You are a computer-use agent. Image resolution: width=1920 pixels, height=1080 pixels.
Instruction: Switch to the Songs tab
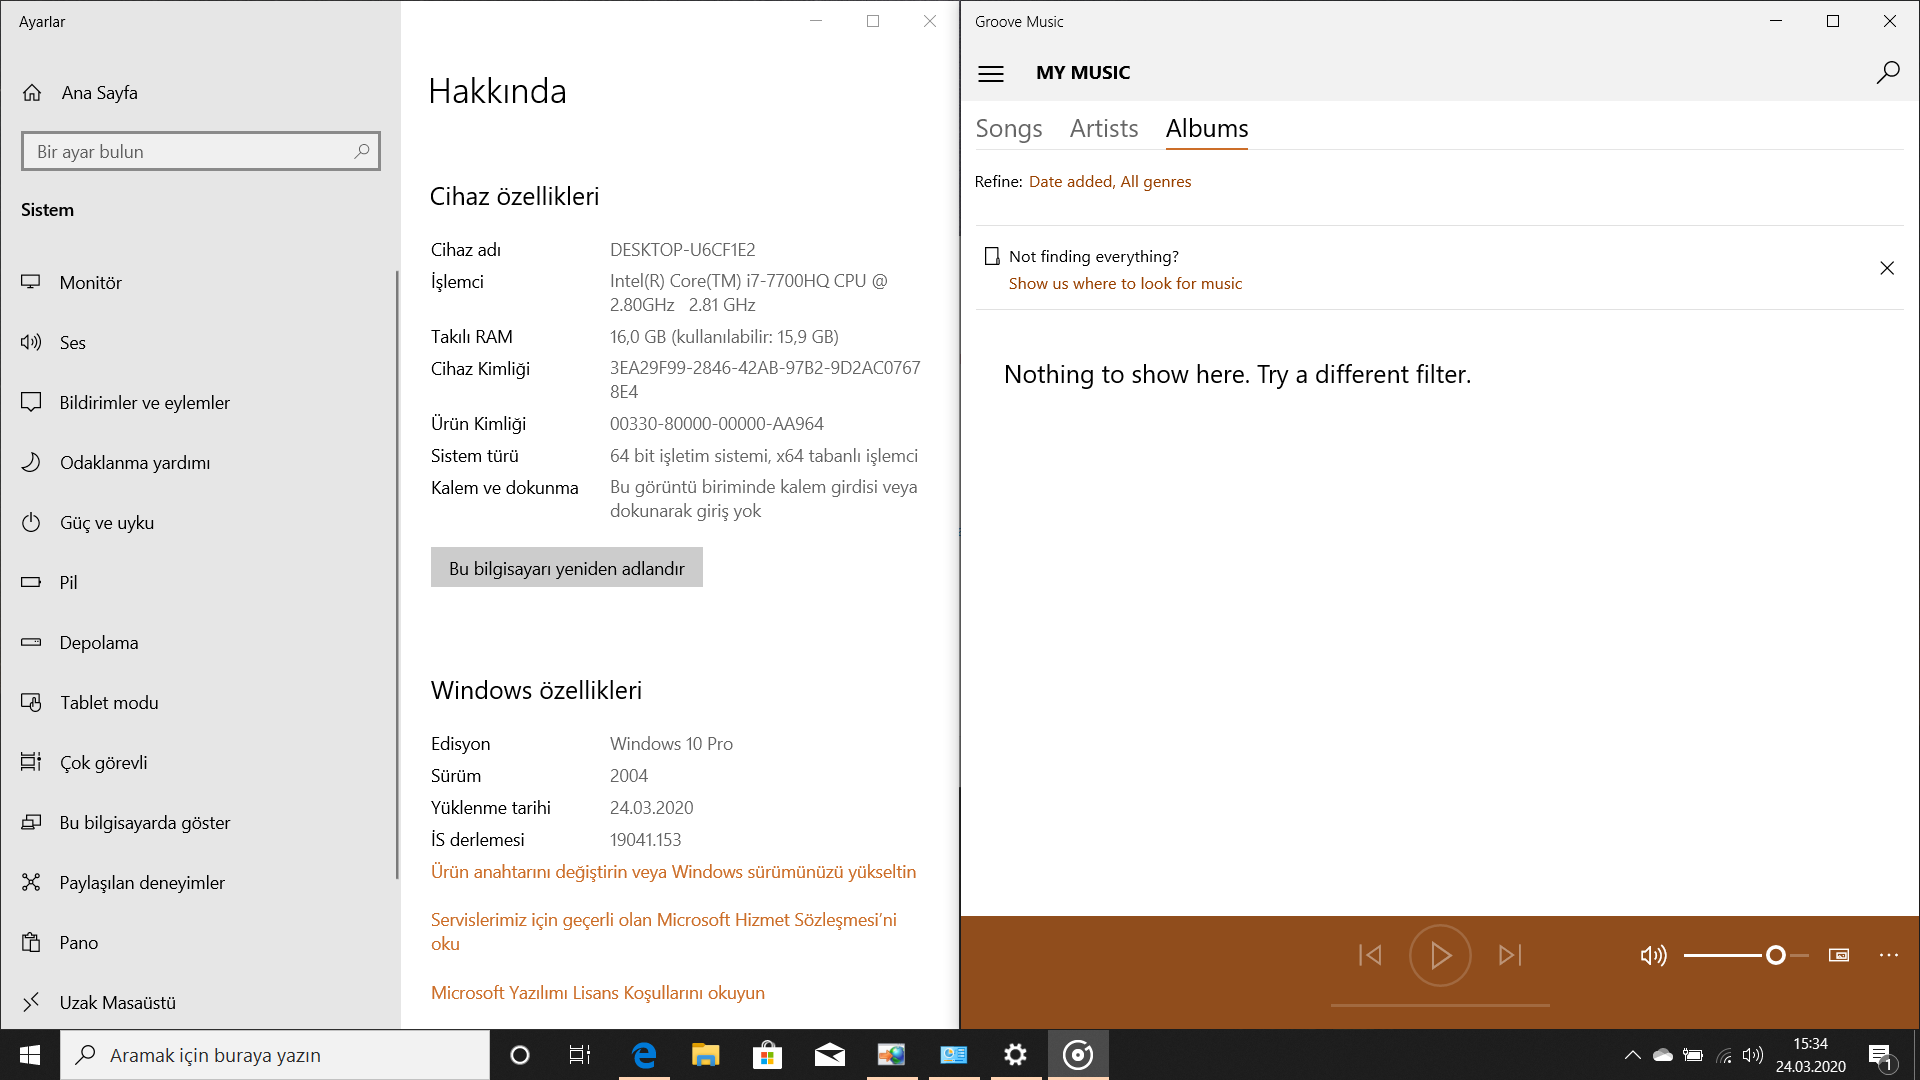click(x=1008, y=128)
